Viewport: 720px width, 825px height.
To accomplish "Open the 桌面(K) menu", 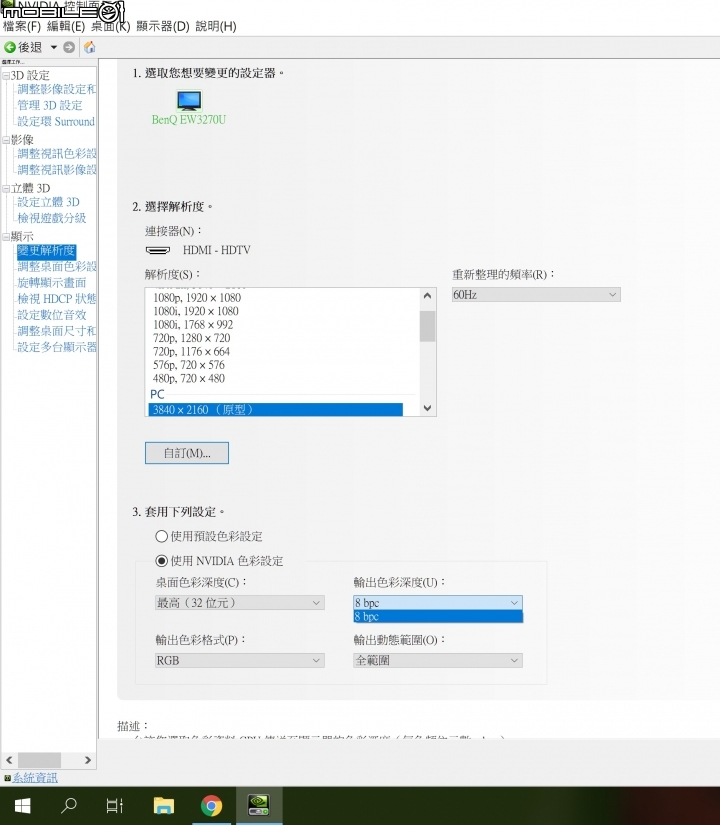I will click(111, 26).
